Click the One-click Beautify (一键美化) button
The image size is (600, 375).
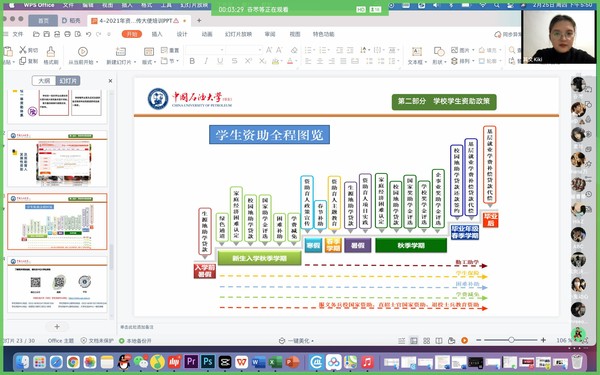tap(296, 341)
